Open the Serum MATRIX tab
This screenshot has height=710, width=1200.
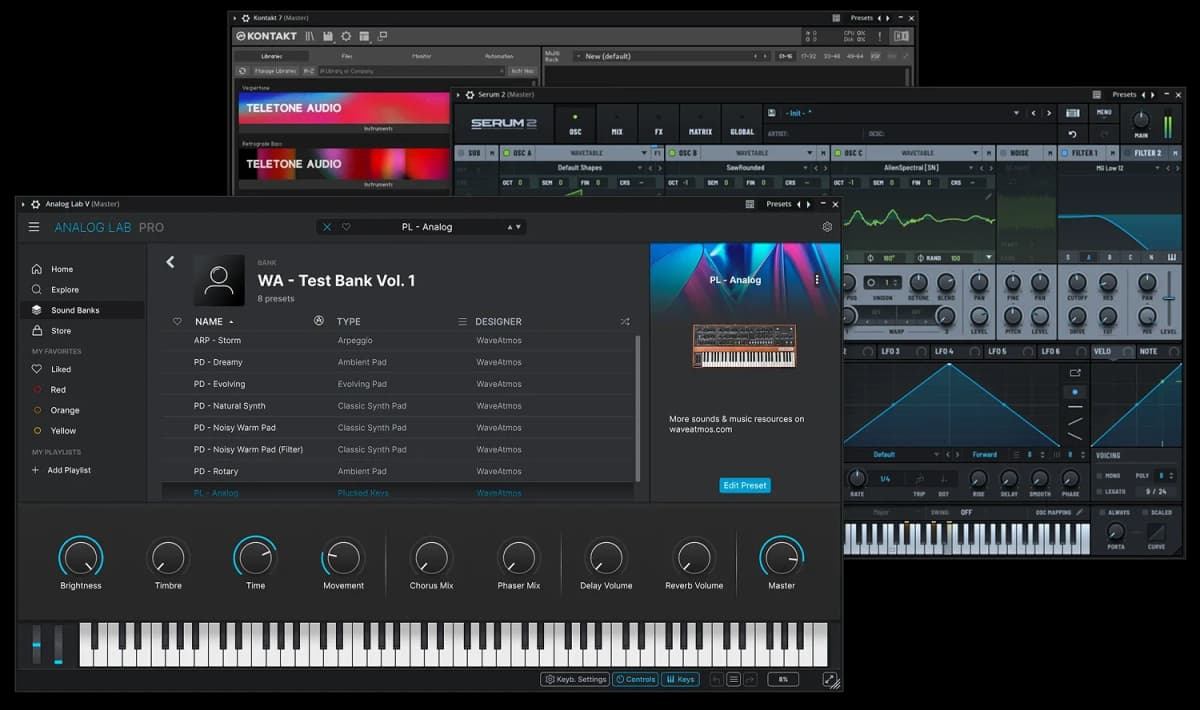pos(700,124)
